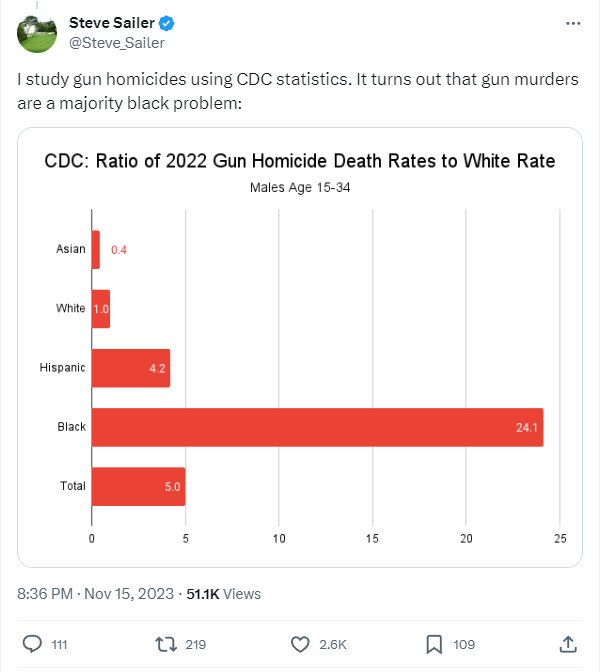Click the blue verified badge
The height and width of the screenshot is (672, 612).
(x=166, y=23)
